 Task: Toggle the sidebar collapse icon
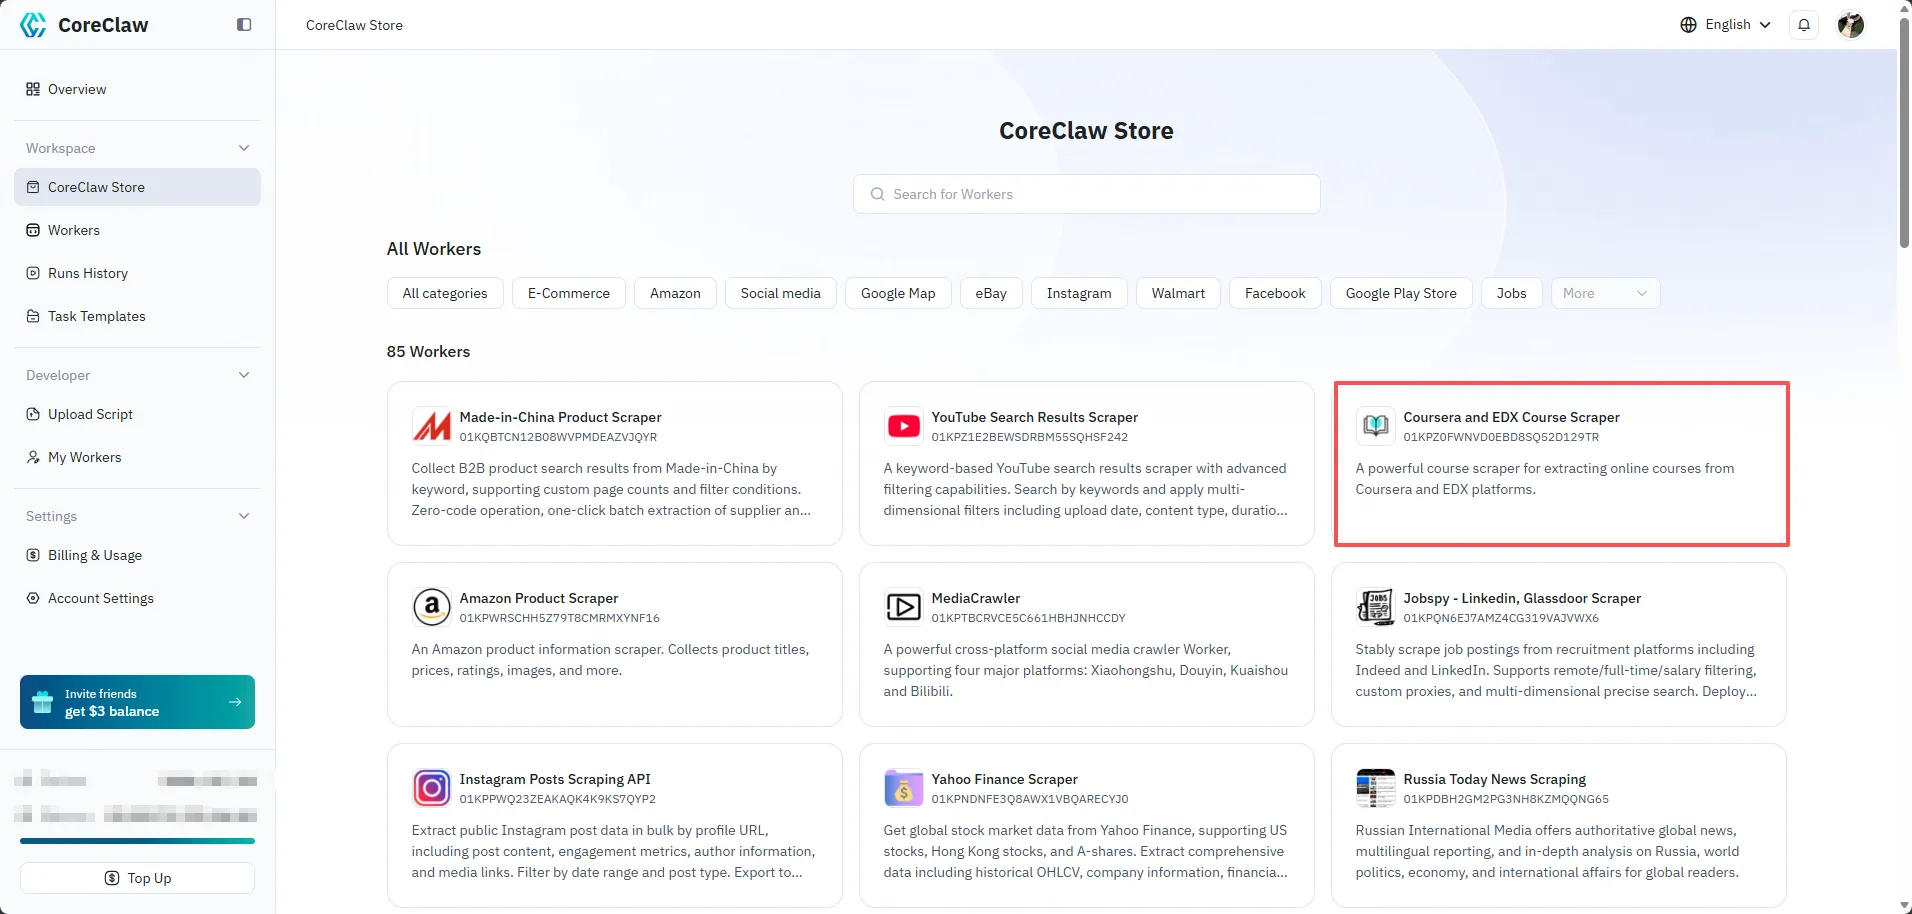click(x=244, y=25)
